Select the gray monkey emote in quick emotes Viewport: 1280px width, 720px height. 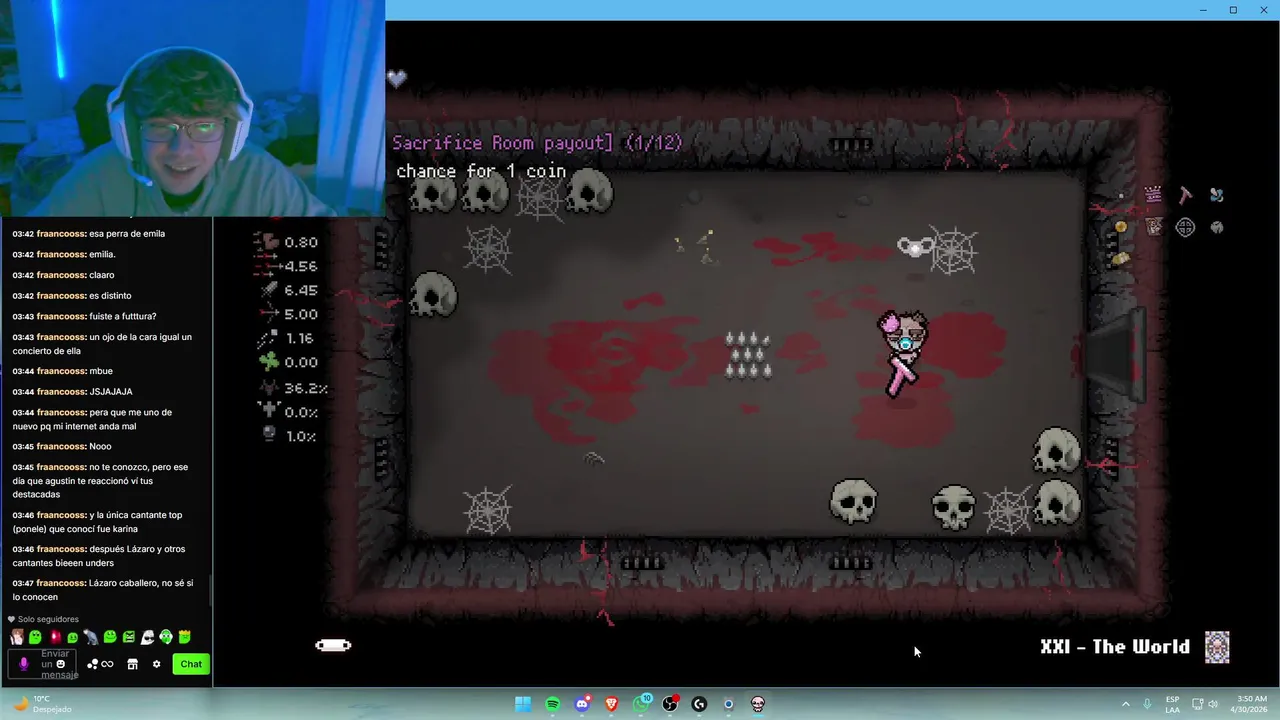click(x=91, y=637)
